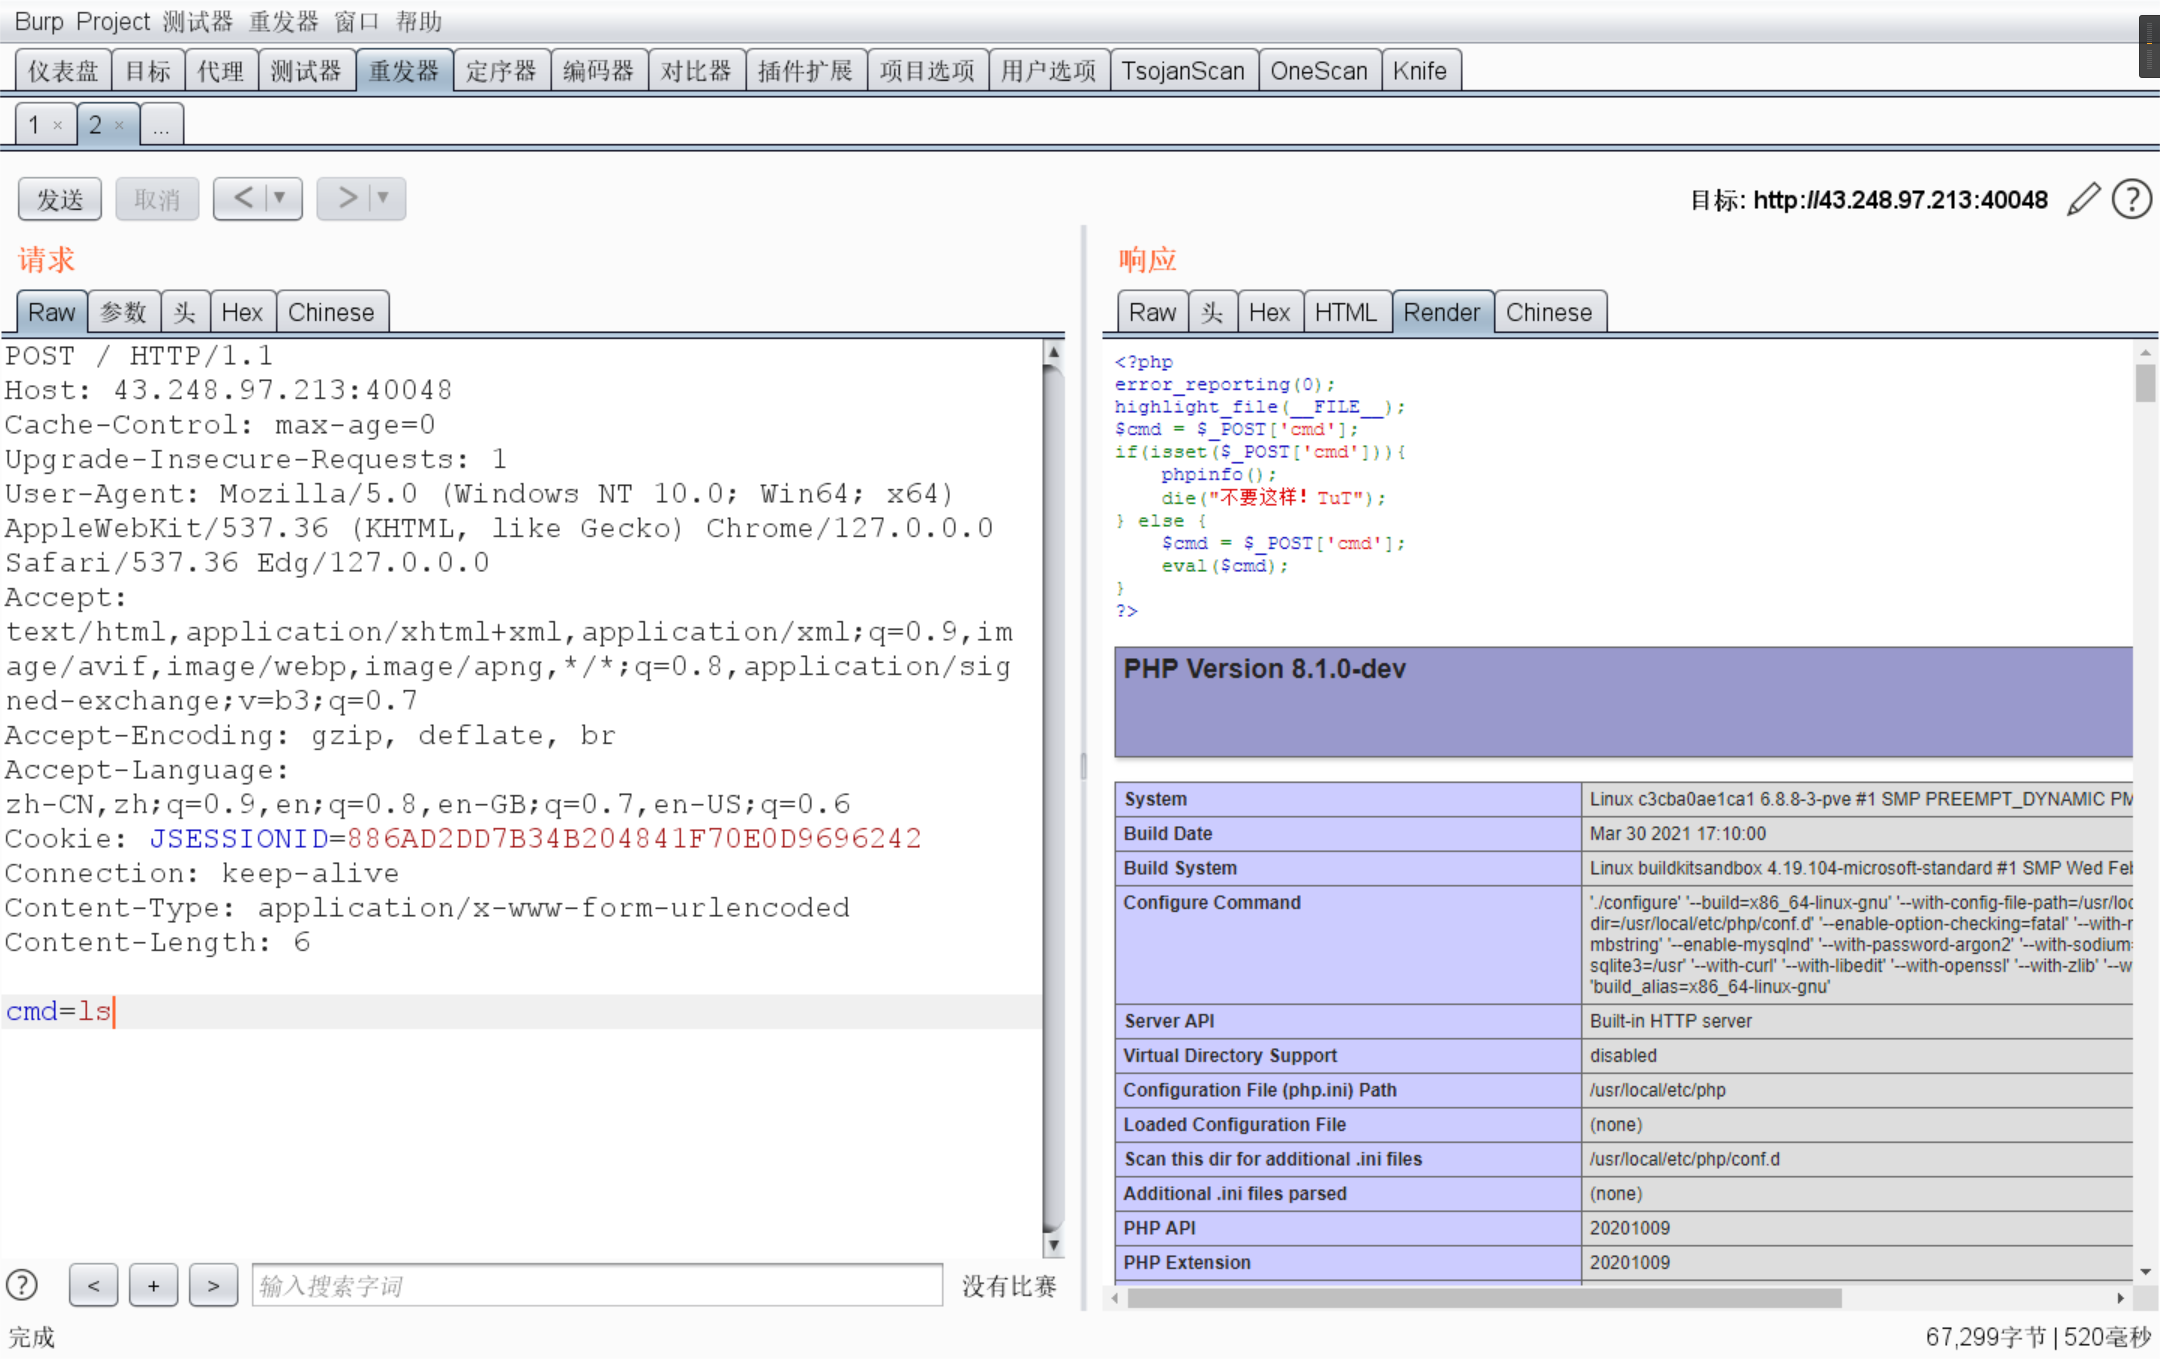Click response horizontal scrollbar thumb
This screenshot has width=2160, height=1359.
[x=1484, y=1298]
